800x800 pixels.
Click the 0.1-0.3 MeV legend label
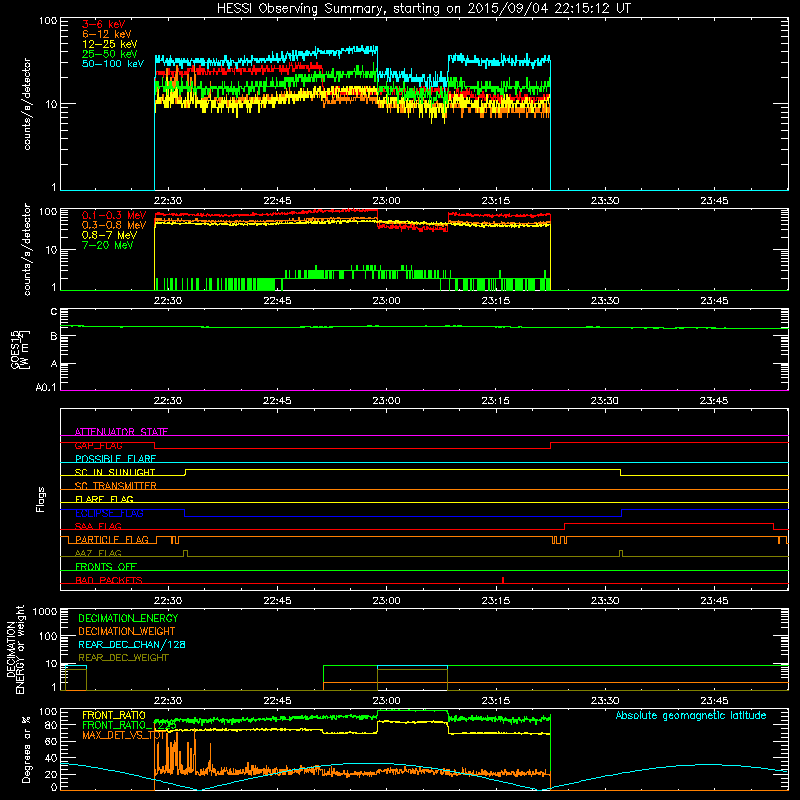pyautogui.click(x=114, y=215)
